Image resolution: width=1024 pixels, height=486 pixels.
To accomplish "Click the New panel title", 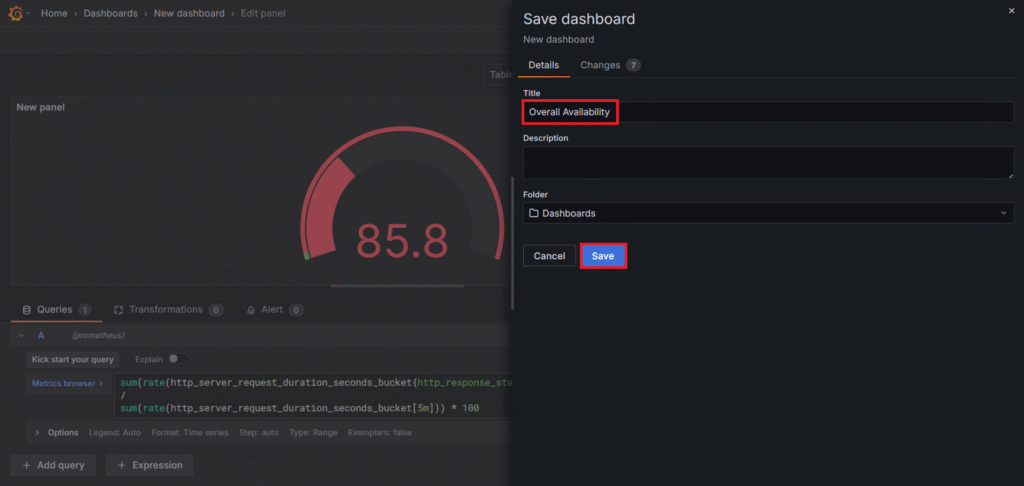I will (40, 107).
